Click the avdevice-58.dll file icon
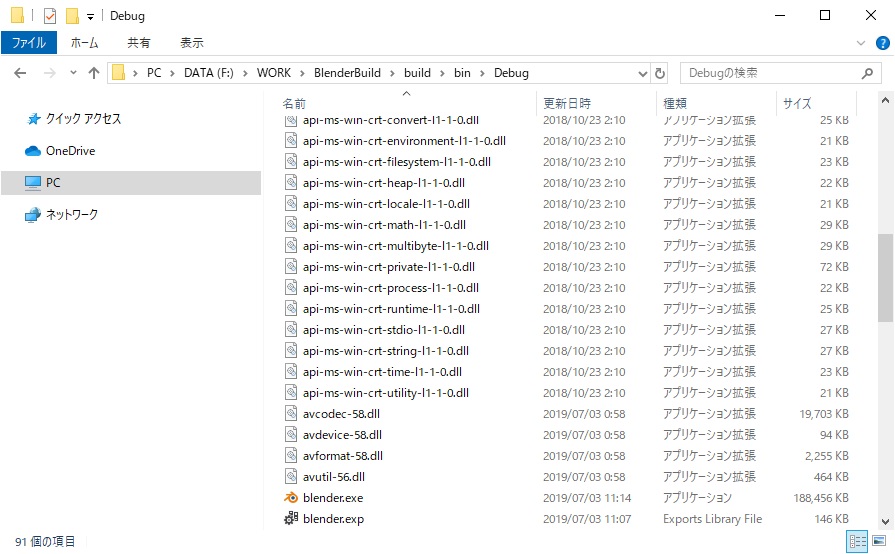 (291, 435)
